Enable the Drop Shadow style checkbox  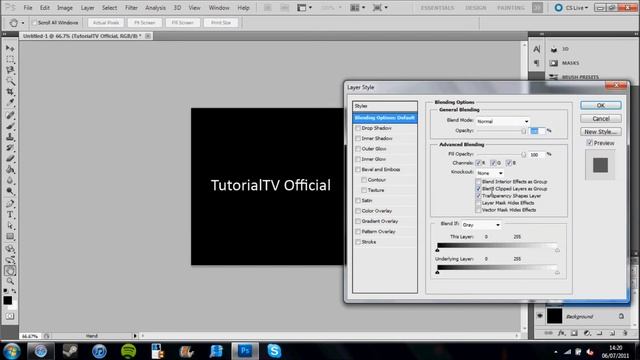[x=358, y=128]
